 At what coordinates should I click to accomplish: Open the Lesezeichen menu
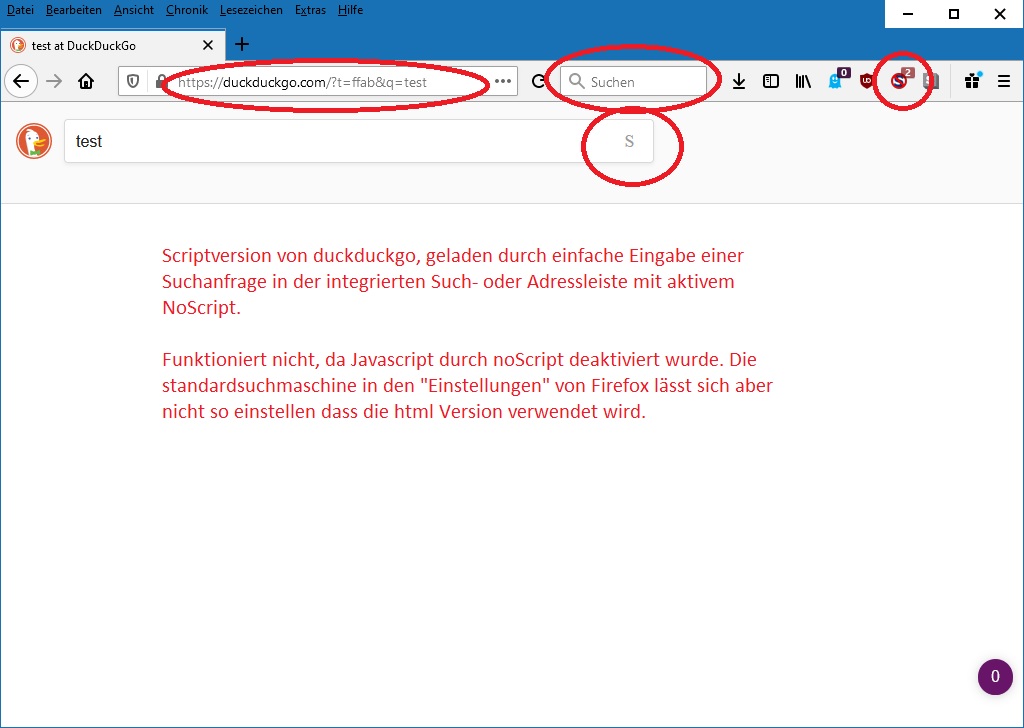[x=251, y=10]
